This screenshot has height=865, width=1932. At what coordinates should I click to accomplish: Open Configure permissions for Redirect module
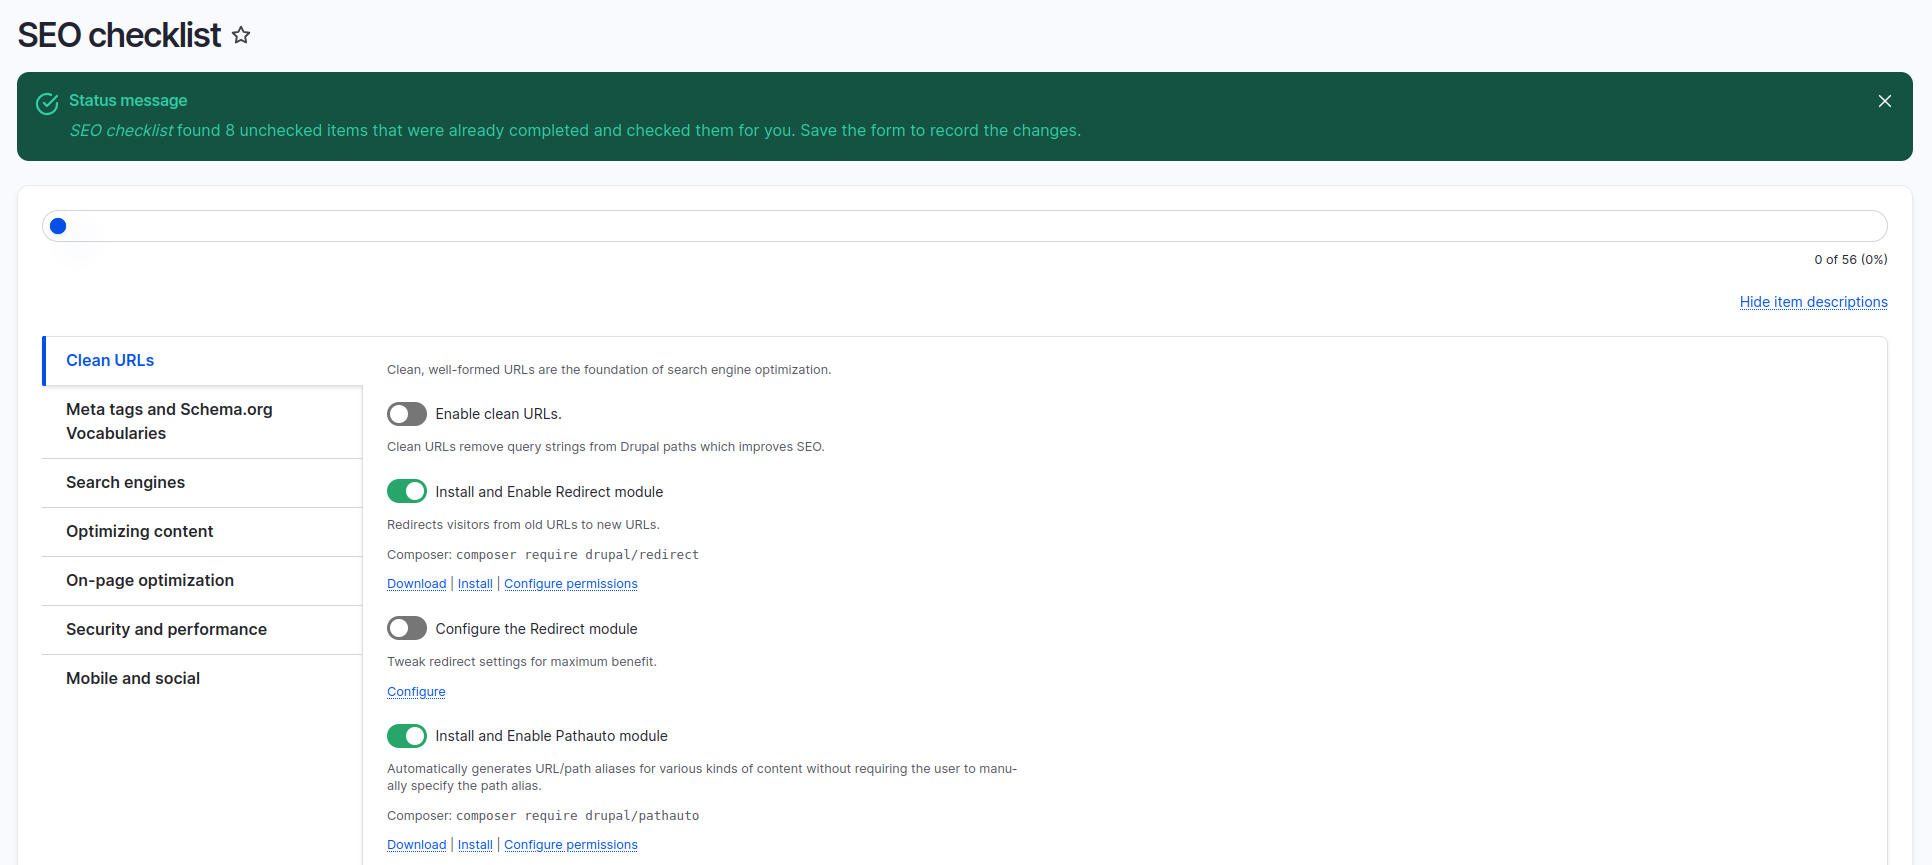tap(571, 584)
